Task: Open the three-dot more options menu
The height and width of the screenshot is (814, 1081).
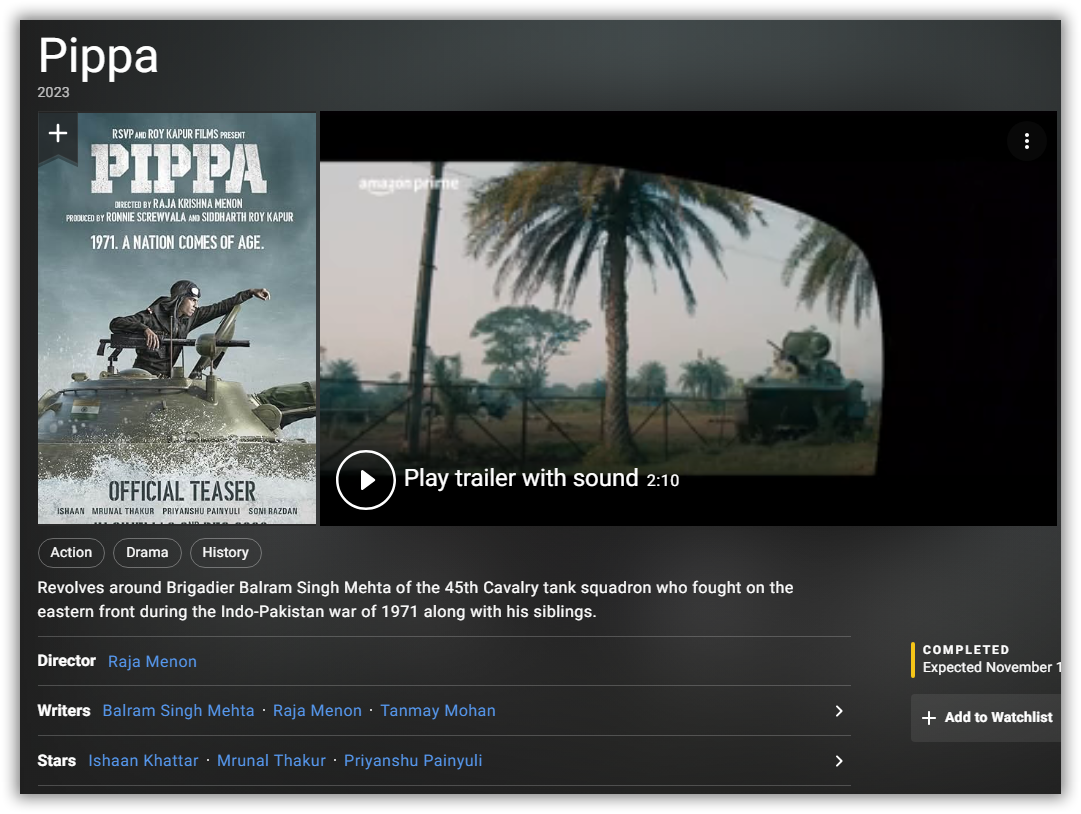Action: click(1027, 141)
